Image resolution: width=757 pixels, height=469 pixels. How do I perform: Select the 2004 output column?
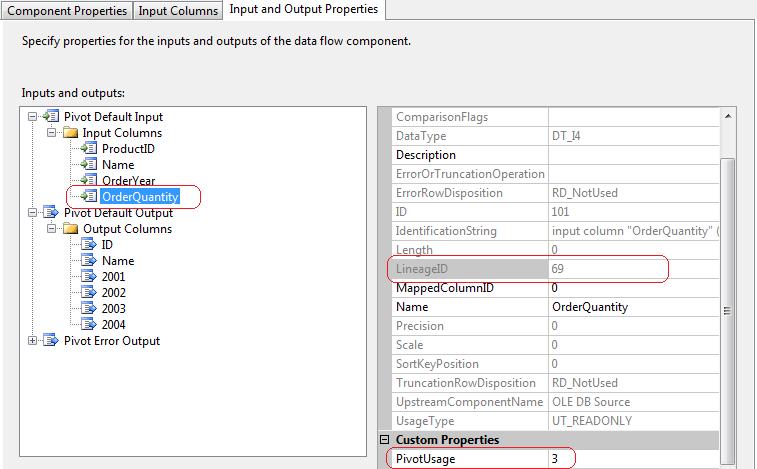tap(113, 325)
